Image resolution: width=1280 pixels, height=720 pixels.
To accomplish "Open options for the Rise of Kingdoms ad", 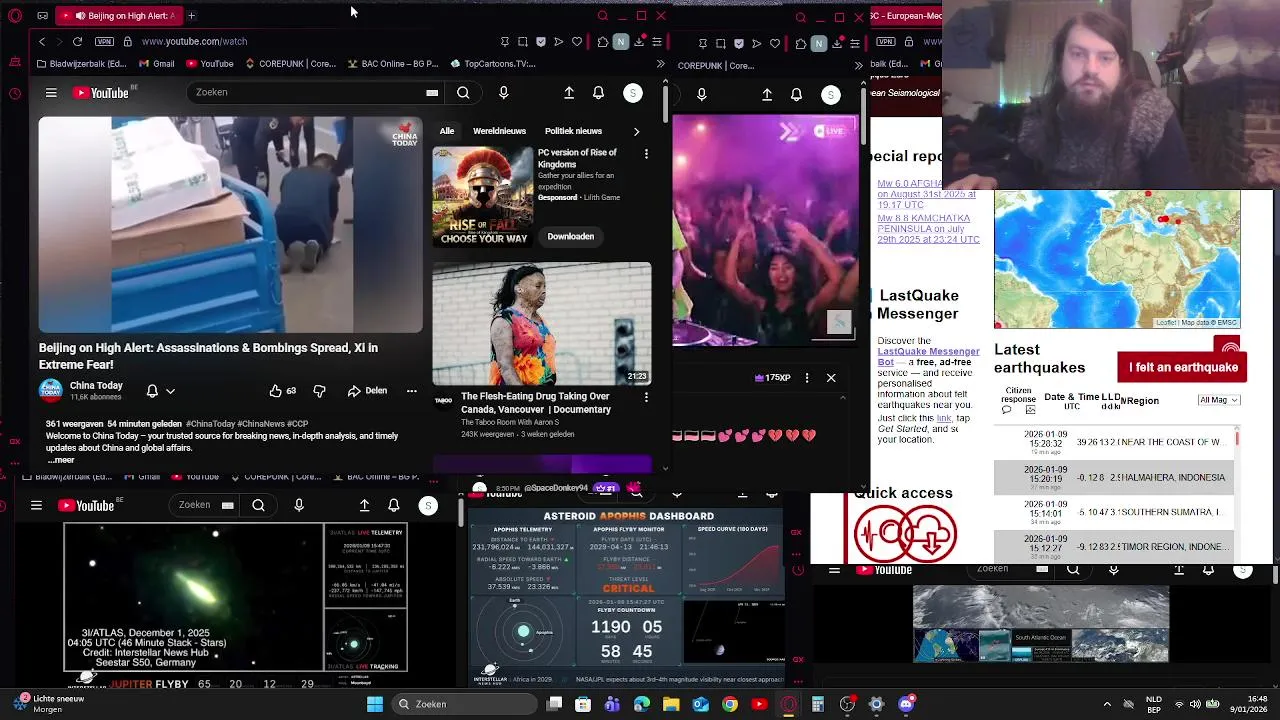I will click(x=646, y=154).
